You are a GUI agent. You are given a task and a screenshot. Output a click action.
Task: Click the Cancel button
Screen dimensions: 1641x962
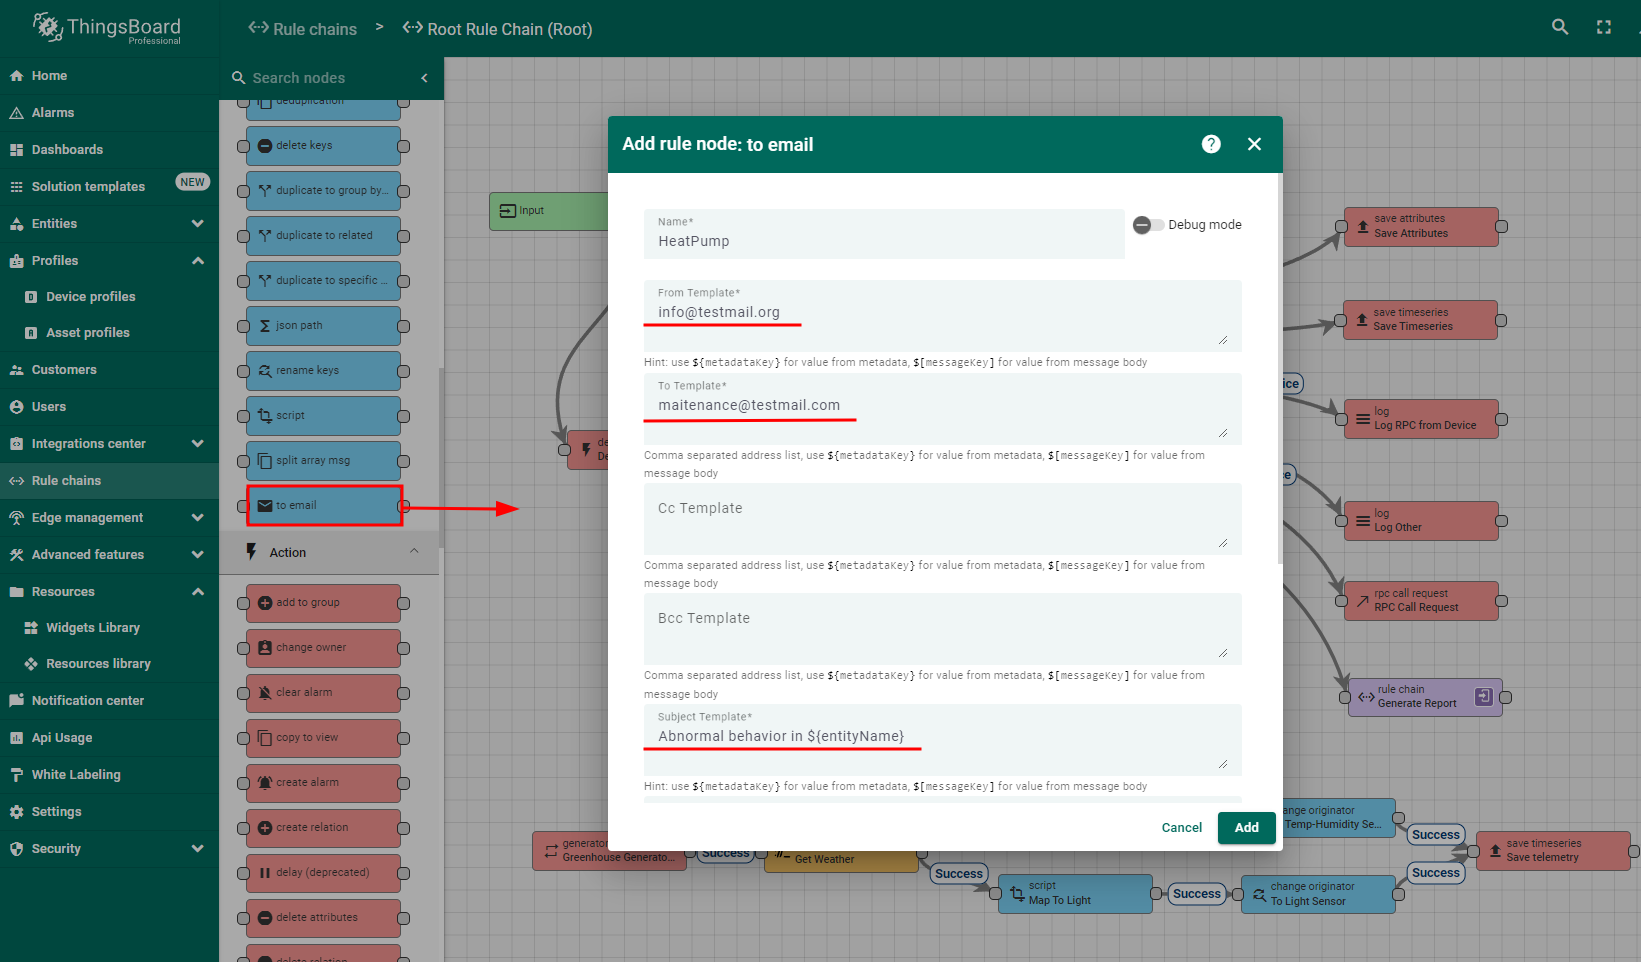pos(1181,828)
